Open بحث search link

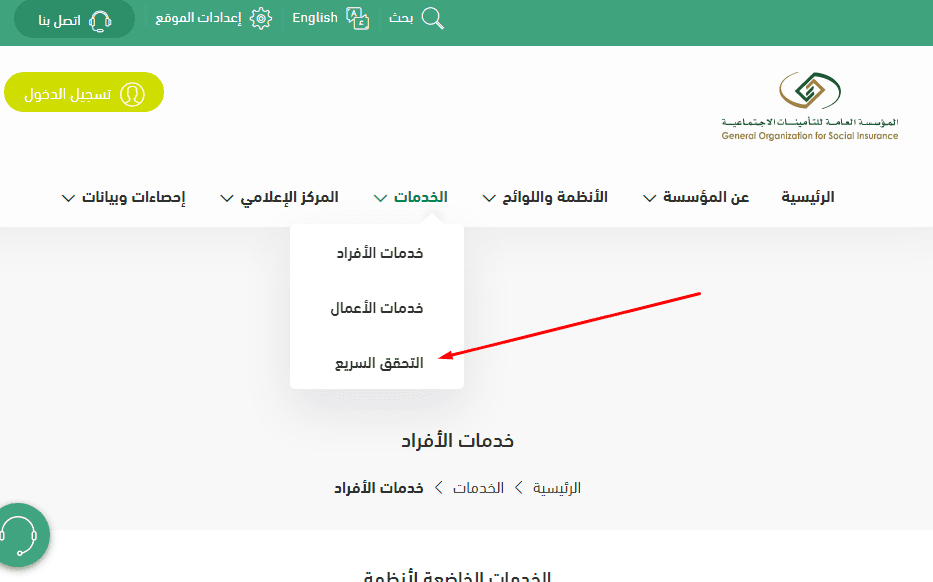401,18
